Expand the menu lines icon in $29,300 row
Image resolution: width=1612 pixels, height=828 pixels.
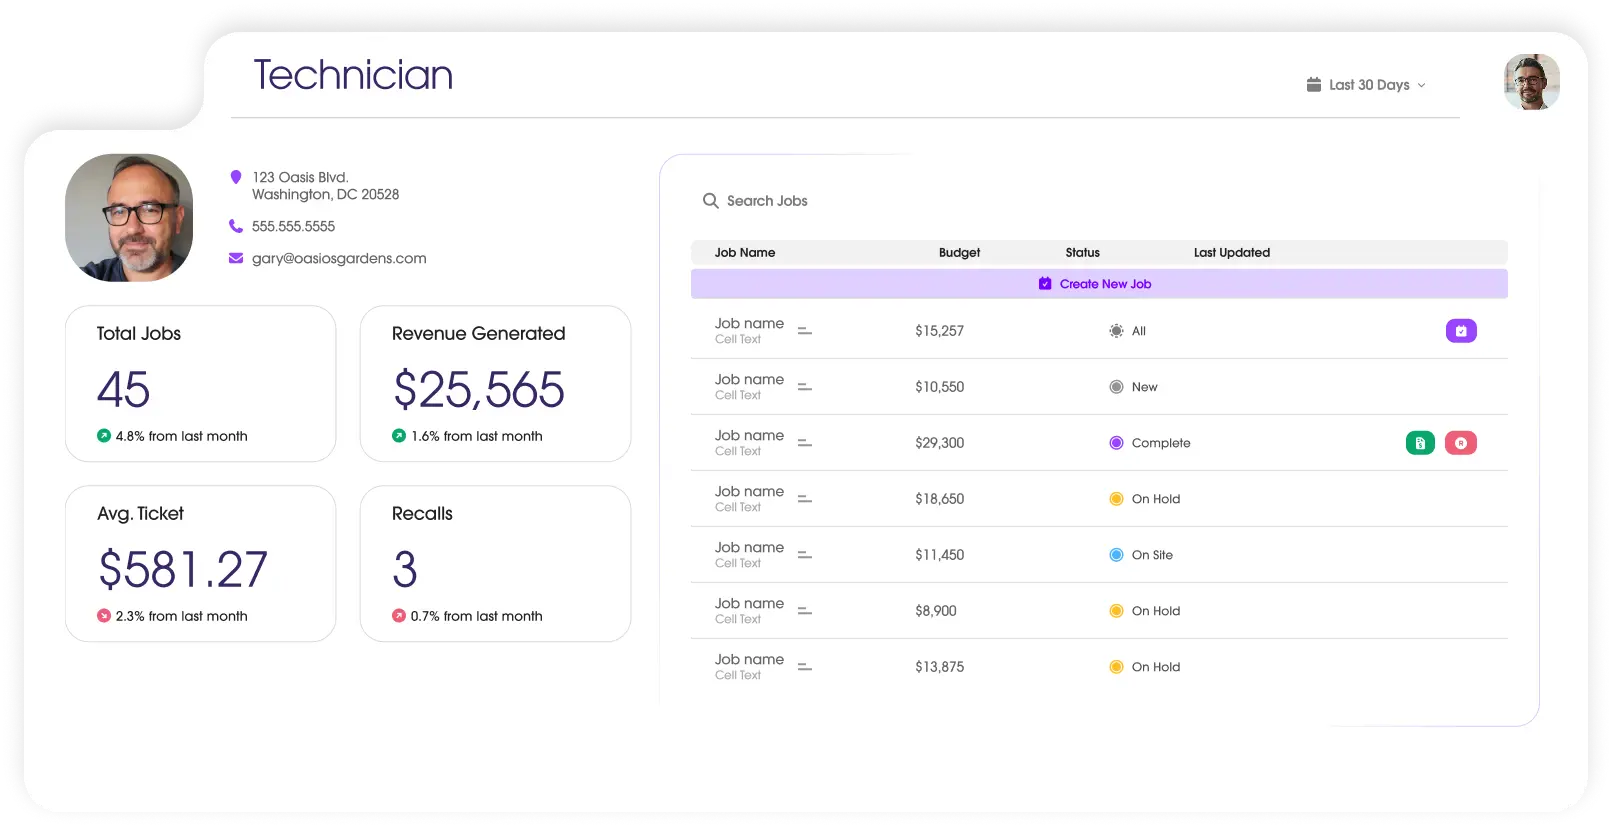pos(805,443)
